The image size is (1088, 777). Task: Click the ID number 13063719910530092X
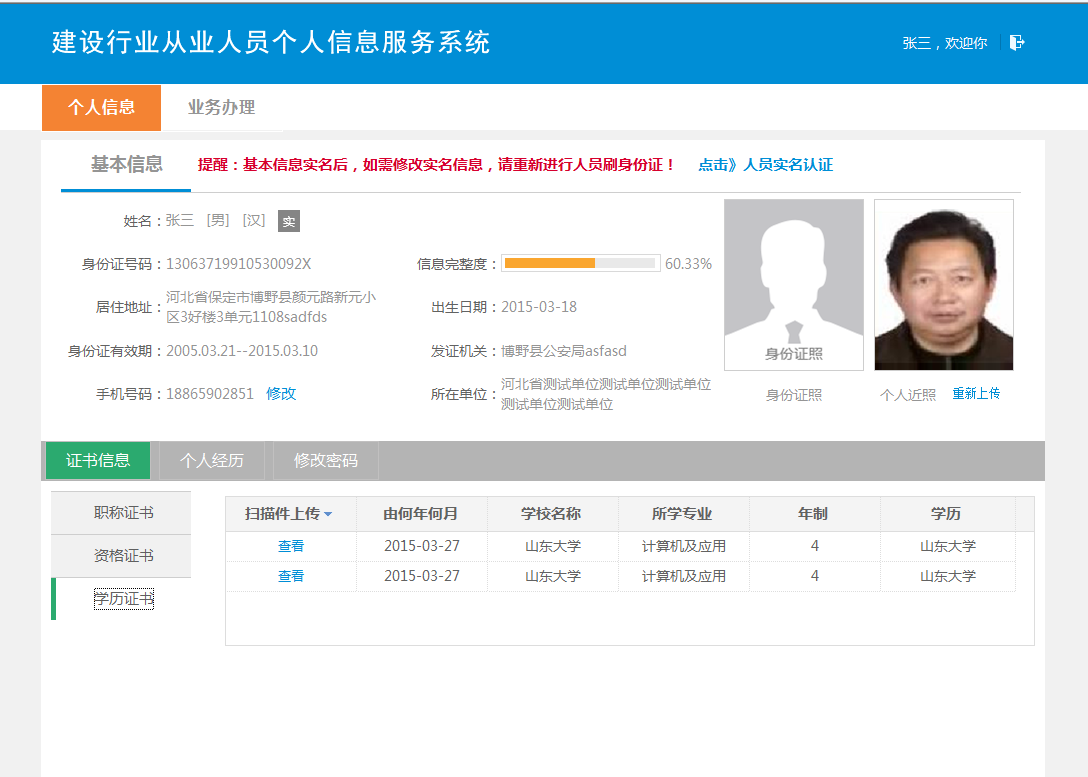click(238, 264)
